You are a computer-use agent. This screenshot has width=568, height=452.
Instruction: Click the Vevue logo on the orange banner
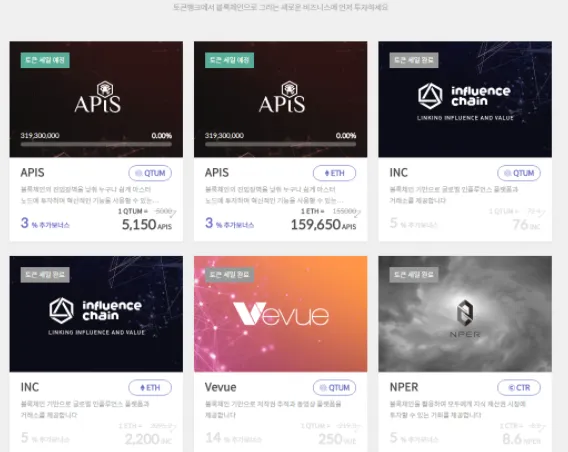[x=281, y=314]
